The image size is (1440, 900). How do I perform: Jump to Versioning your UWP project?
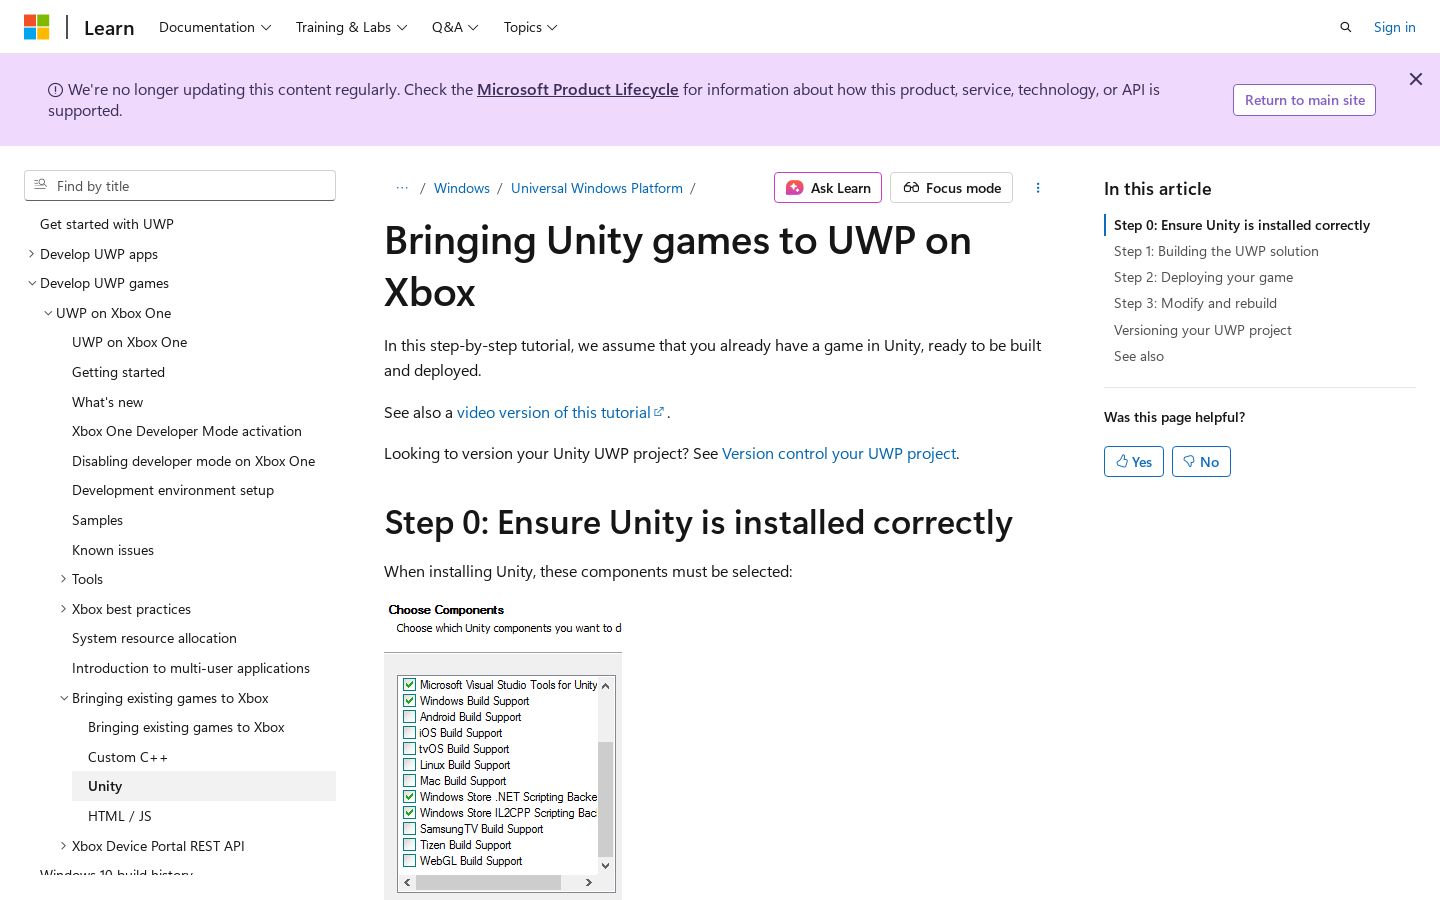coord(1203,330)
